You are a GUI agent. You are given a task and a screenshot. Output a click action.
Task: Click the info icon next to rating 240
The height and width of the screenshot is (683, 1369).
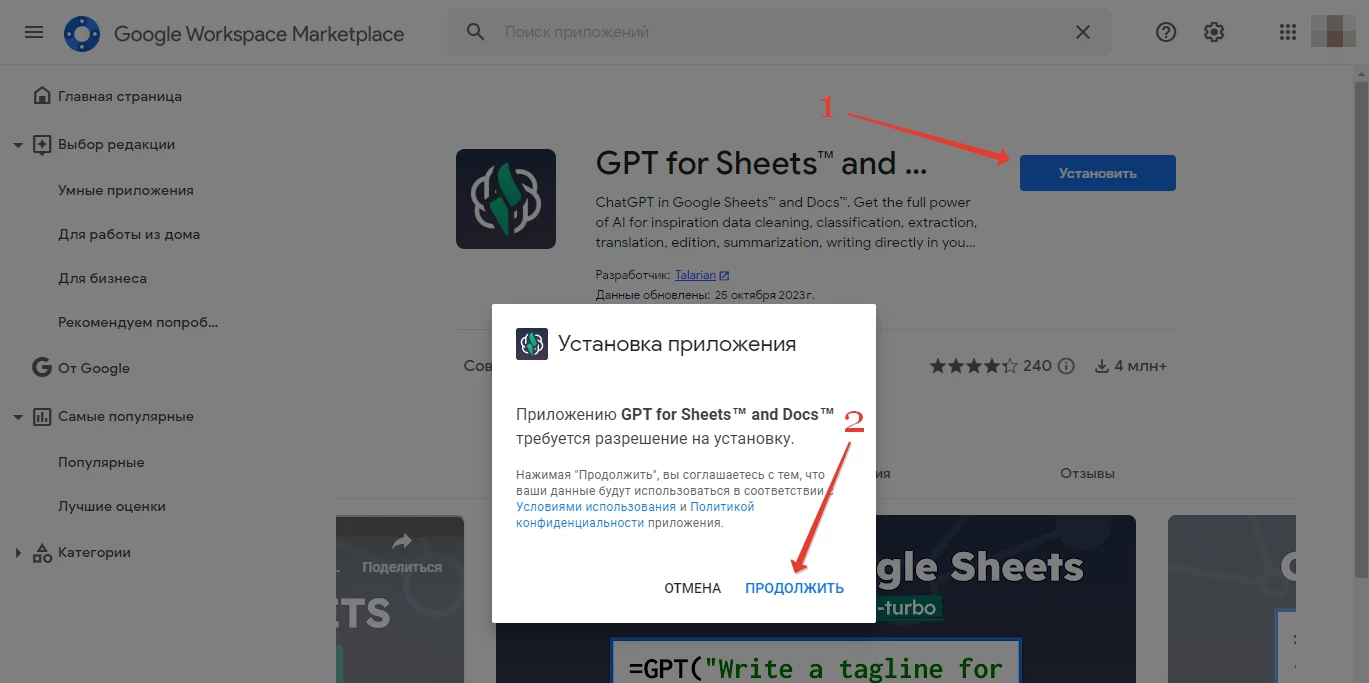(x=1067, y=366)
